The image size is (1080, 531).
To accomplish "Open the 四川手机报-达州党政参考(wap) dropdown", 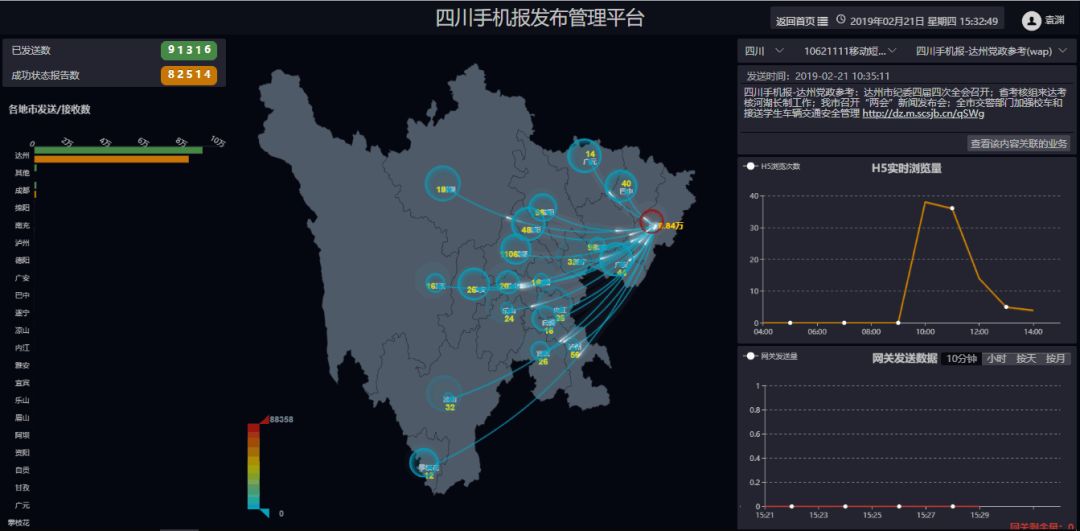I will tap(996, 50).
